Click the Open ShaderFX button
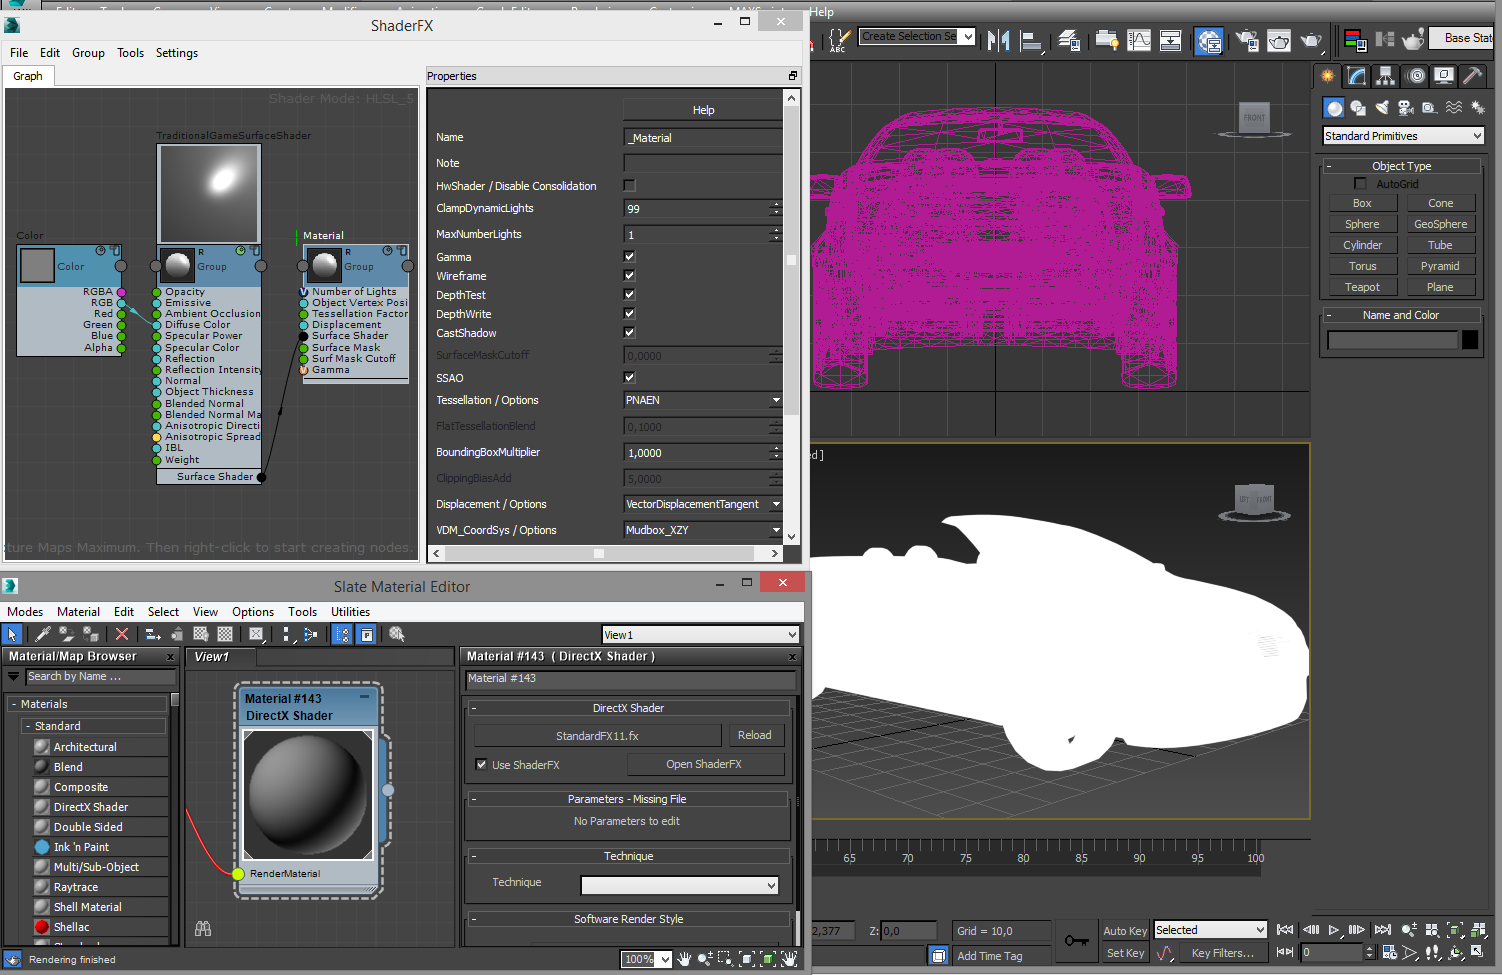Viewport: 1502px width, 975px height. pyautogui.click(x=704, y=764)
